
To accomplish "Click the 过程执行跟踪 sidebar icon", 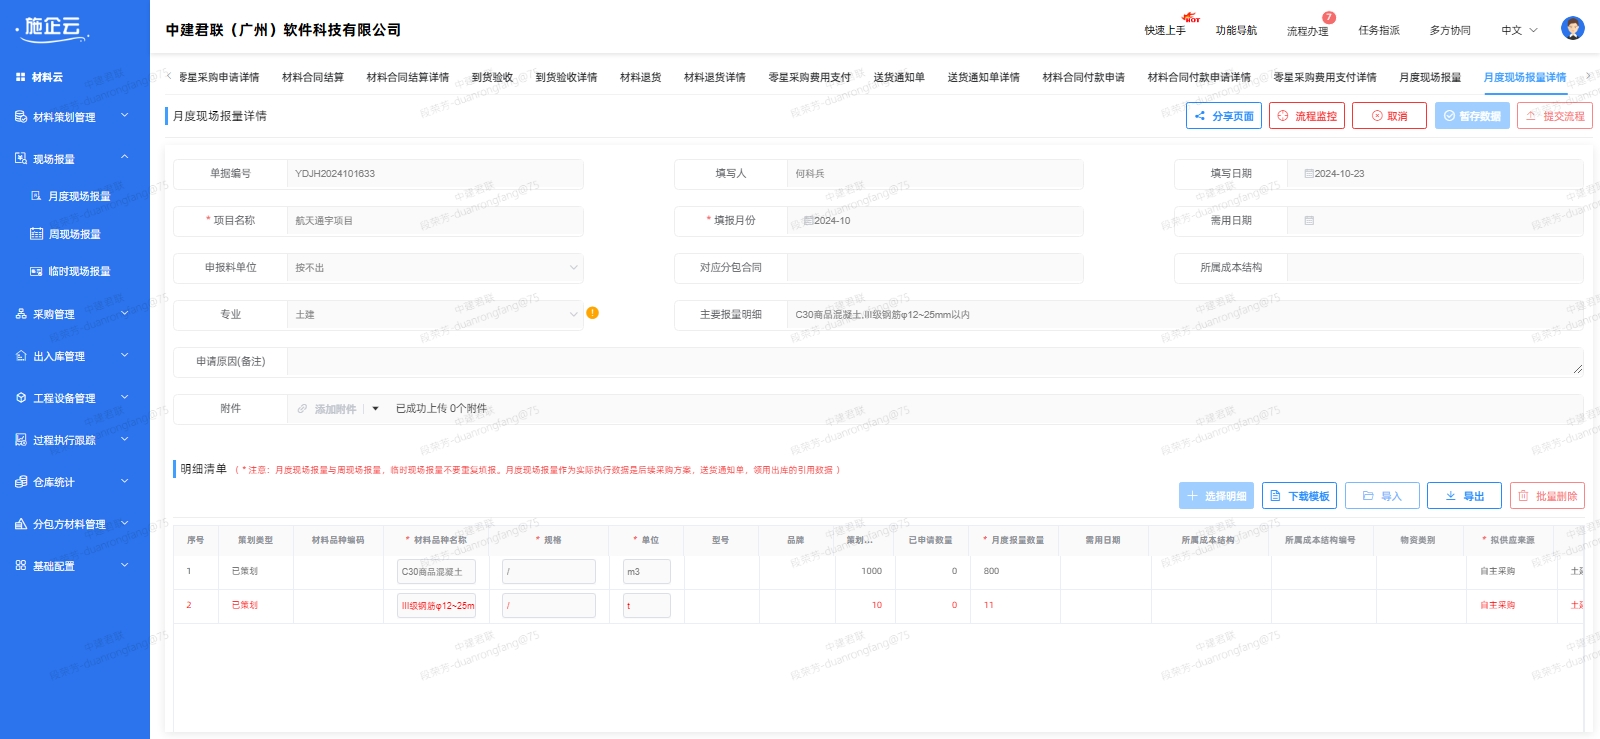I will tap(21, 440).
